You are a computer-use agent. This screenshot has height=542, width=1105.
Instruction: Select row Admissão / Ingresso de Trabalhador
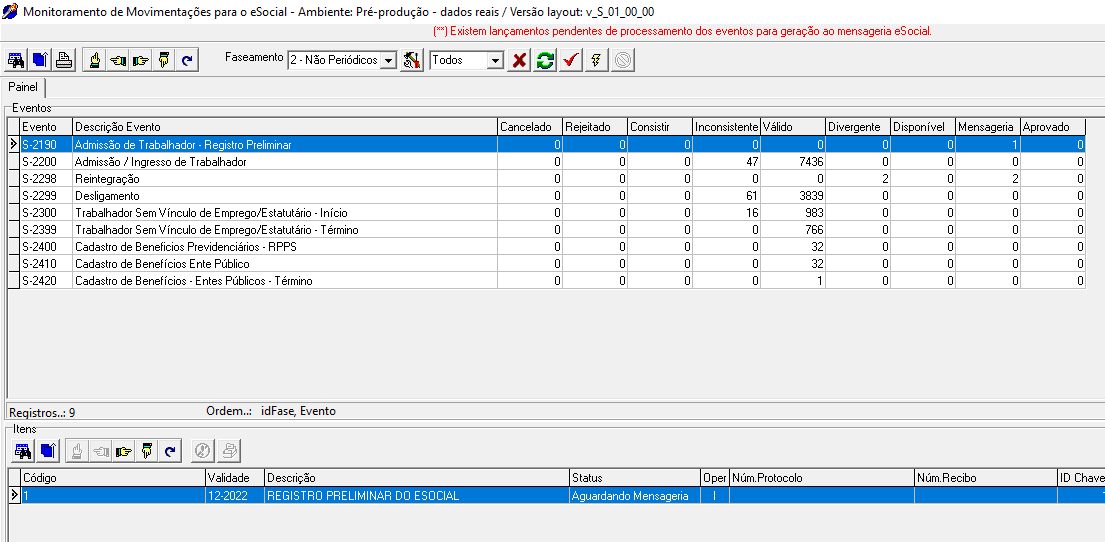pos(546,161)
